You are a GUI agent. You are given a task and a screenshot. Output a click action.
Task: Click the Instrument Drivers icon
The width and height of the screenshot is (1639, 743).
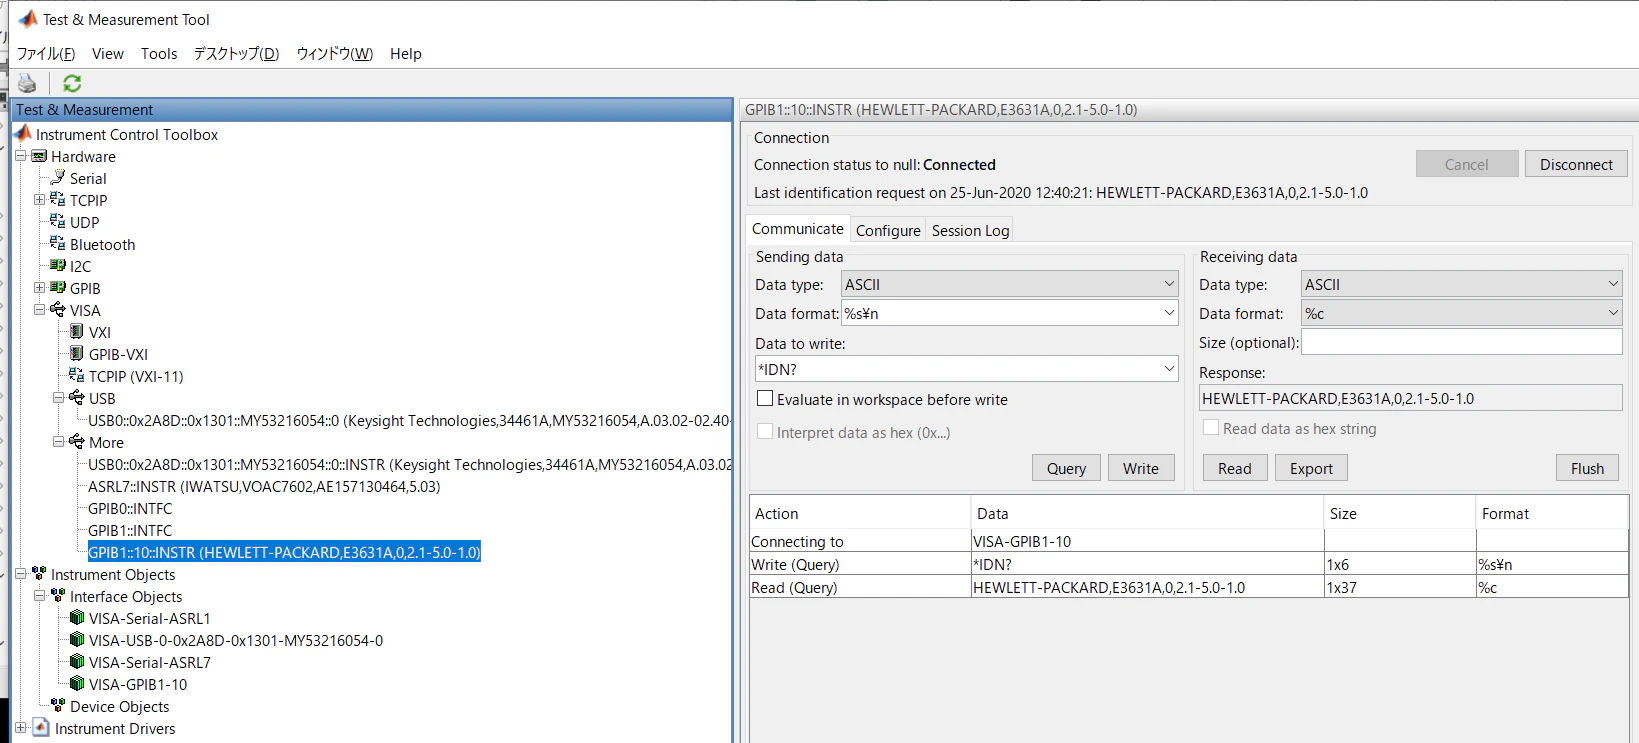pyautogui.click(x=40, y=728)
